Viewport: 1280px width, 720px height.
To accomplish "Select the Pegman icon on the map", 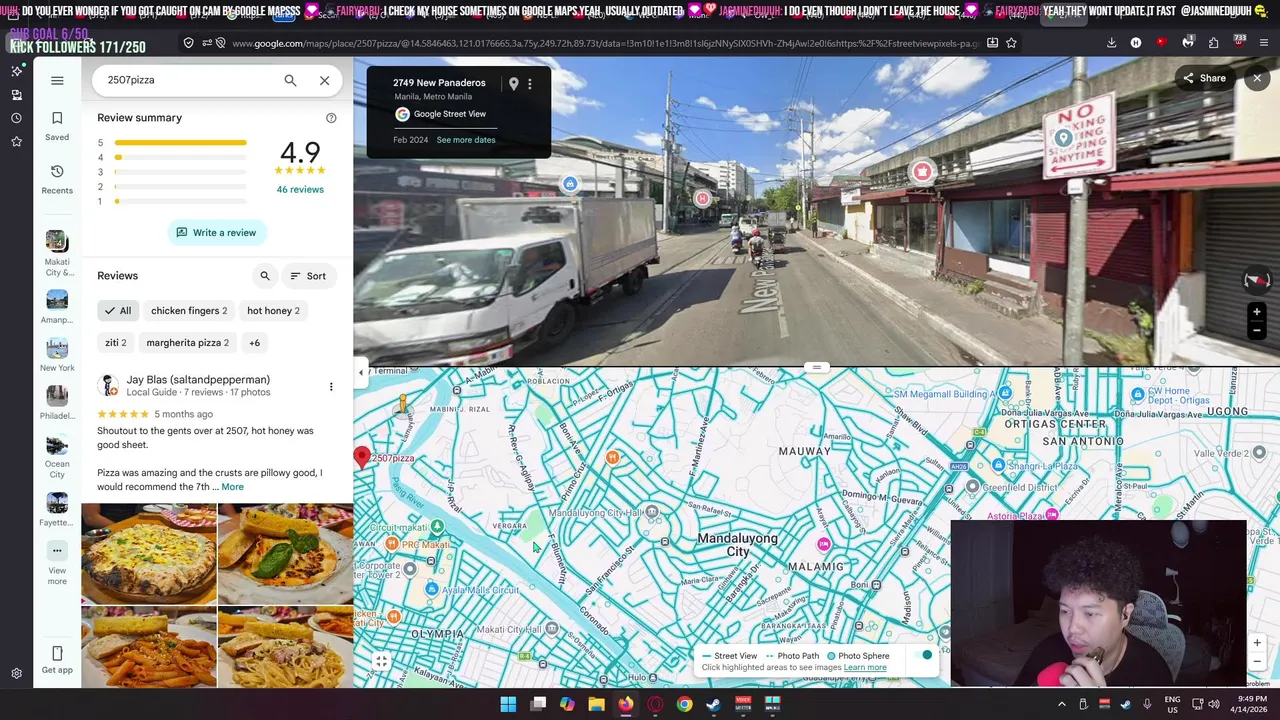I will point(402,403).
